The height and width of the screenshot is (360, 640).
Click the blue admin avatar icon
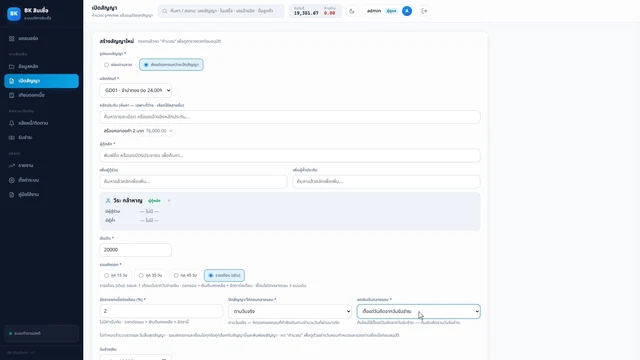coord(407,11)
